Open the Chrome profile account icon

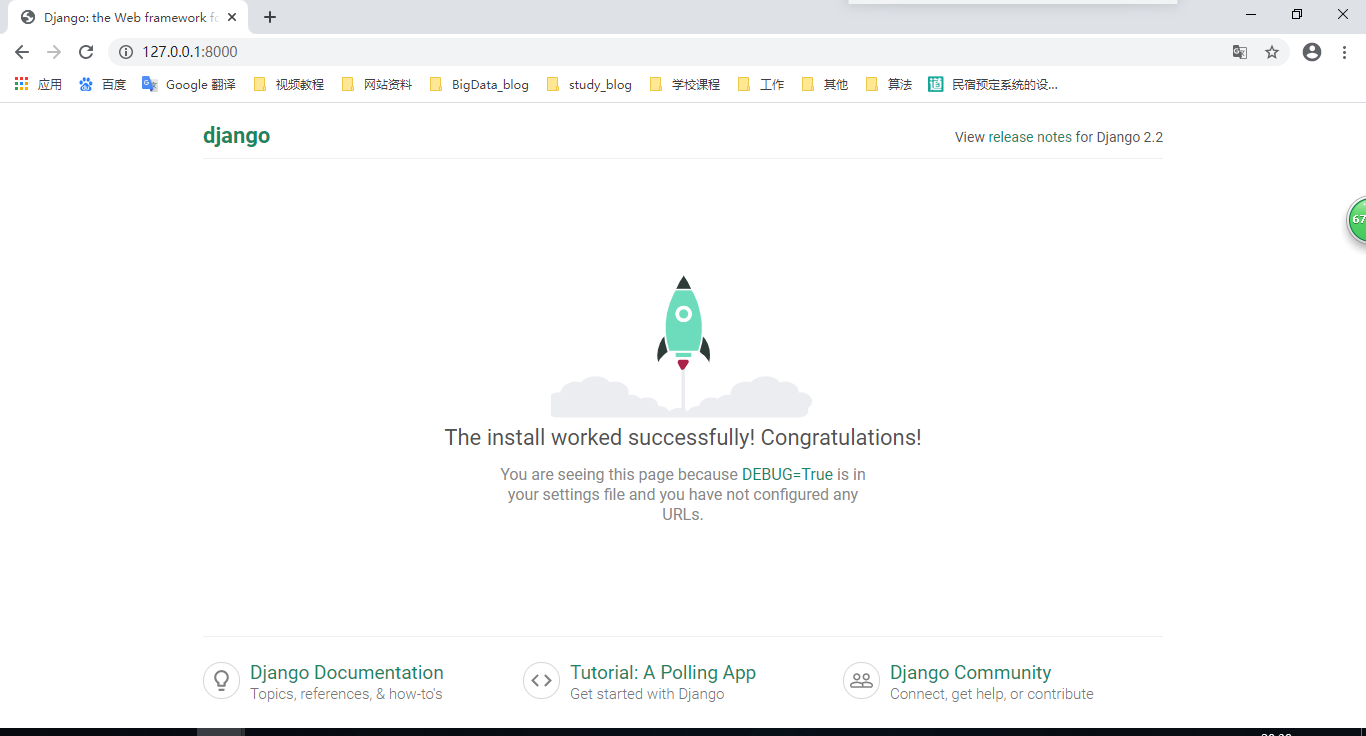(1312, 52)
